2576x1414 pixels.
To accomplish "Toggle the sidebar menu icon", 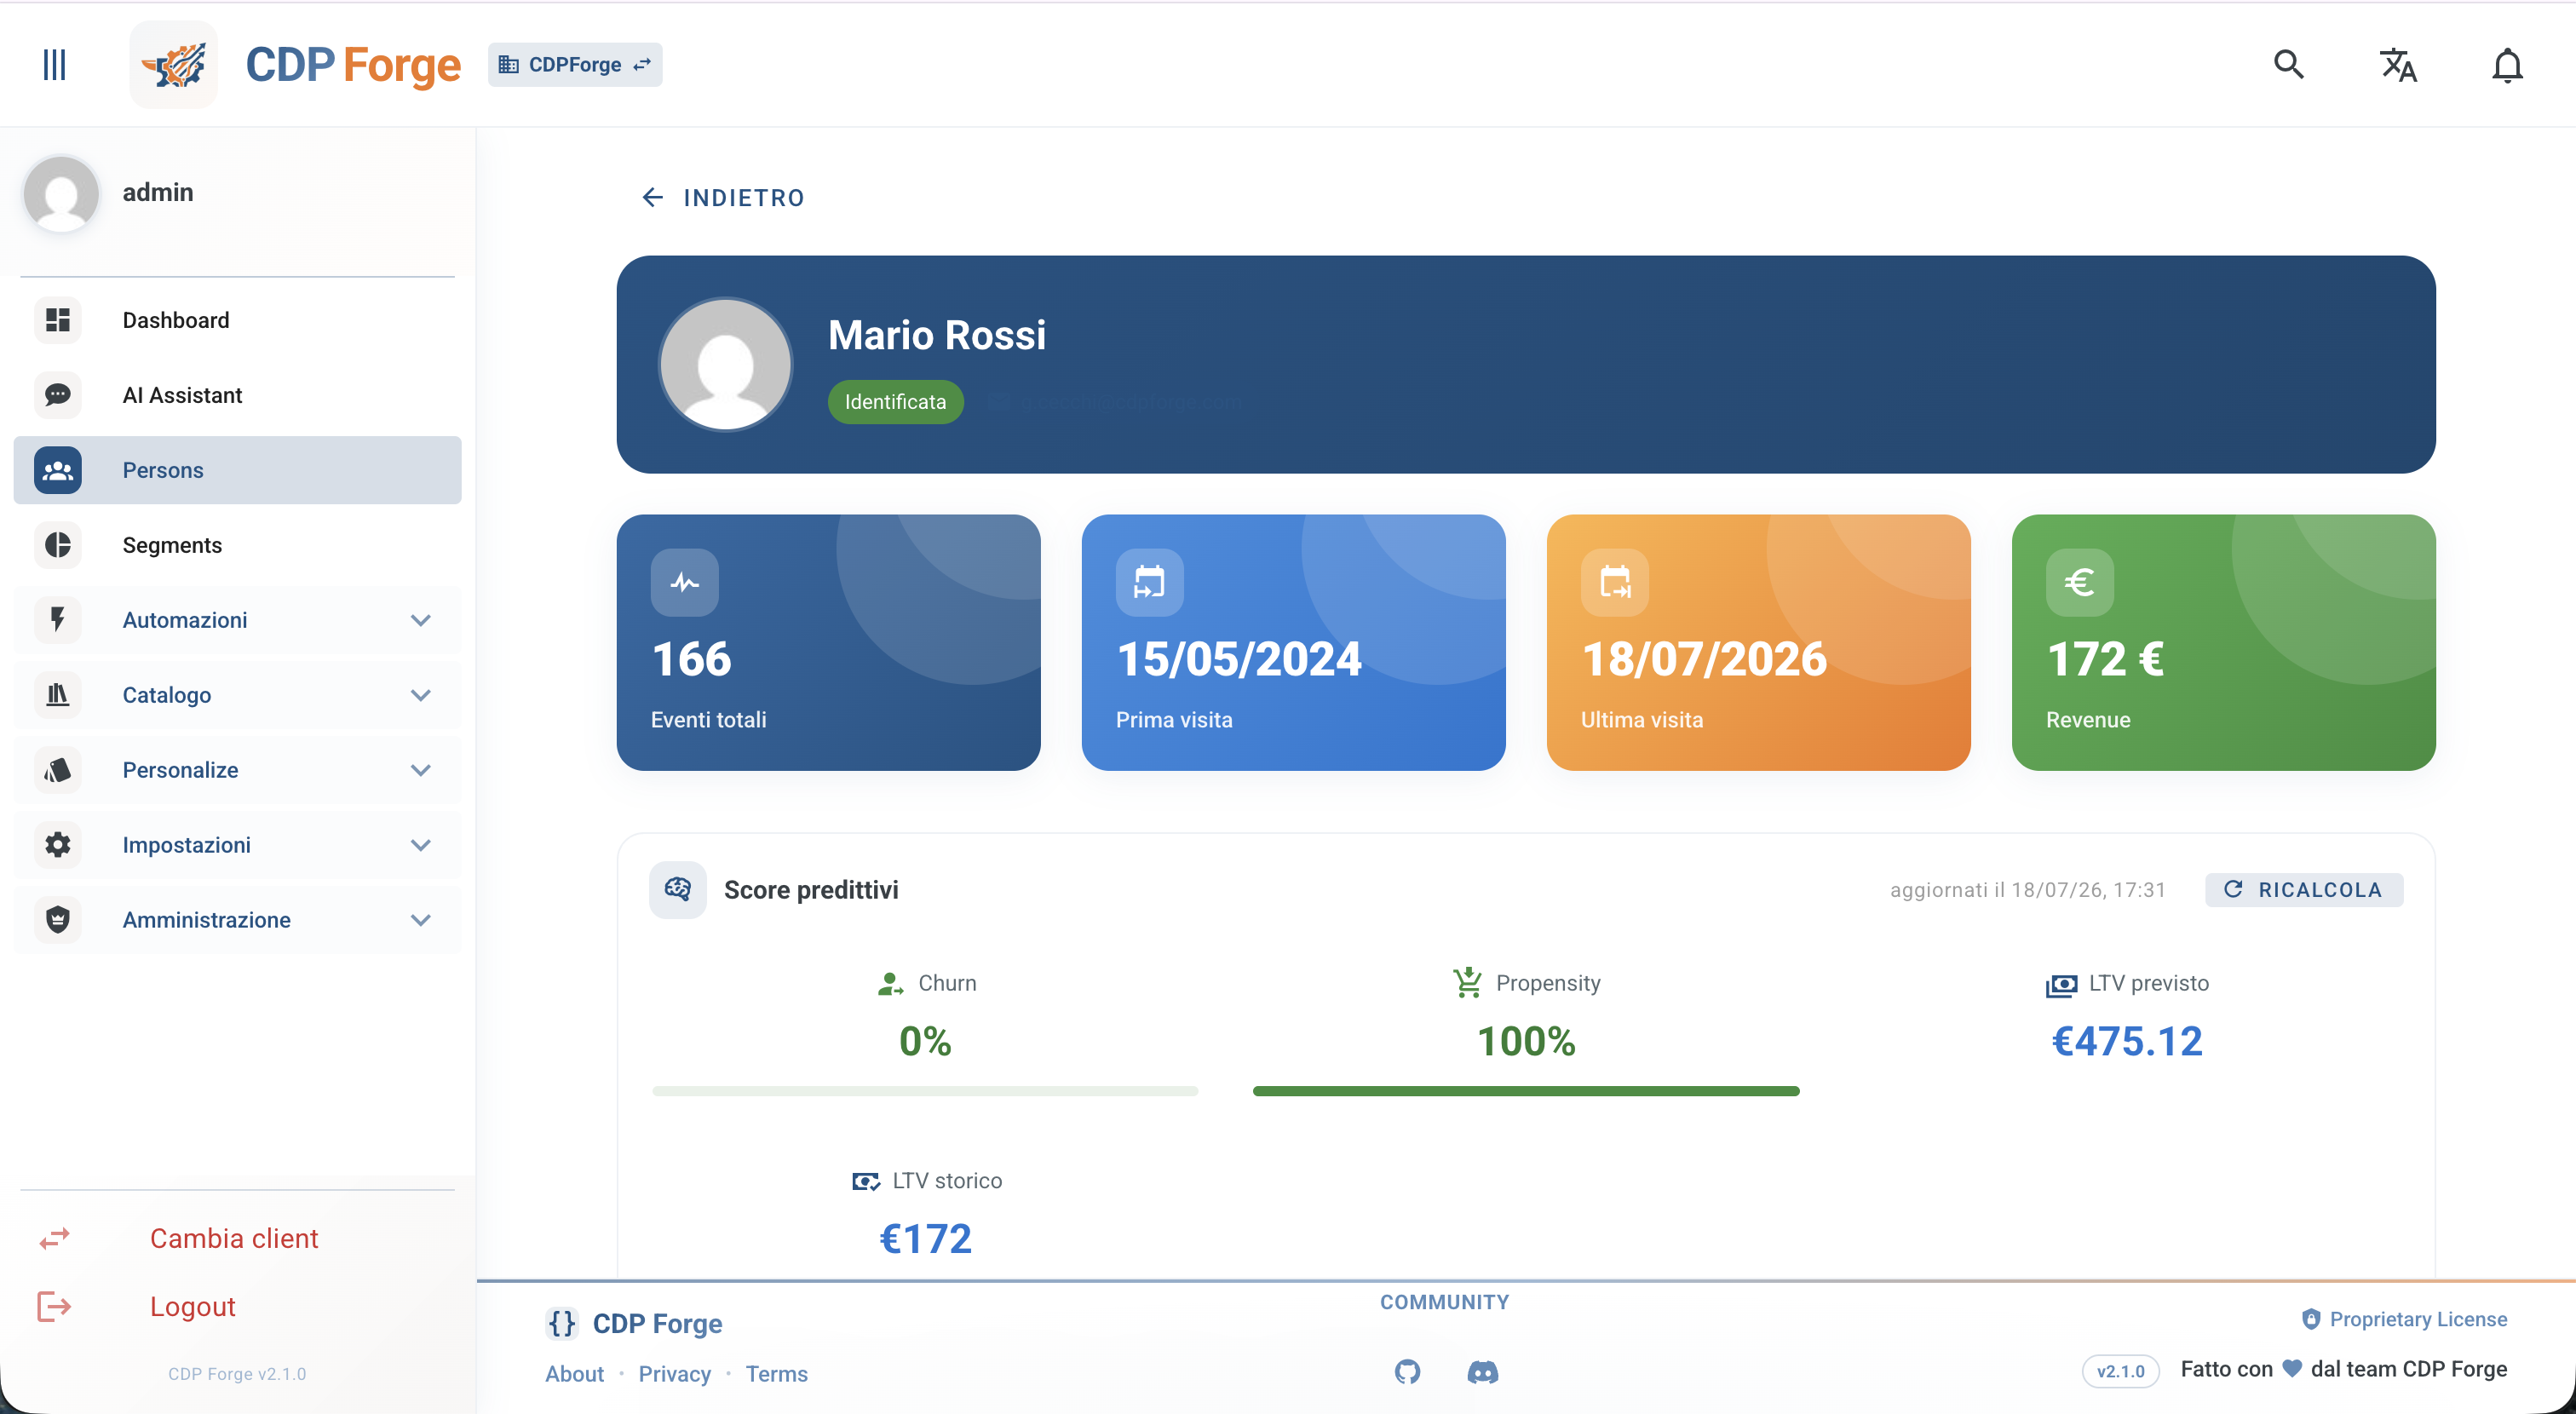I will click(54, 65).
